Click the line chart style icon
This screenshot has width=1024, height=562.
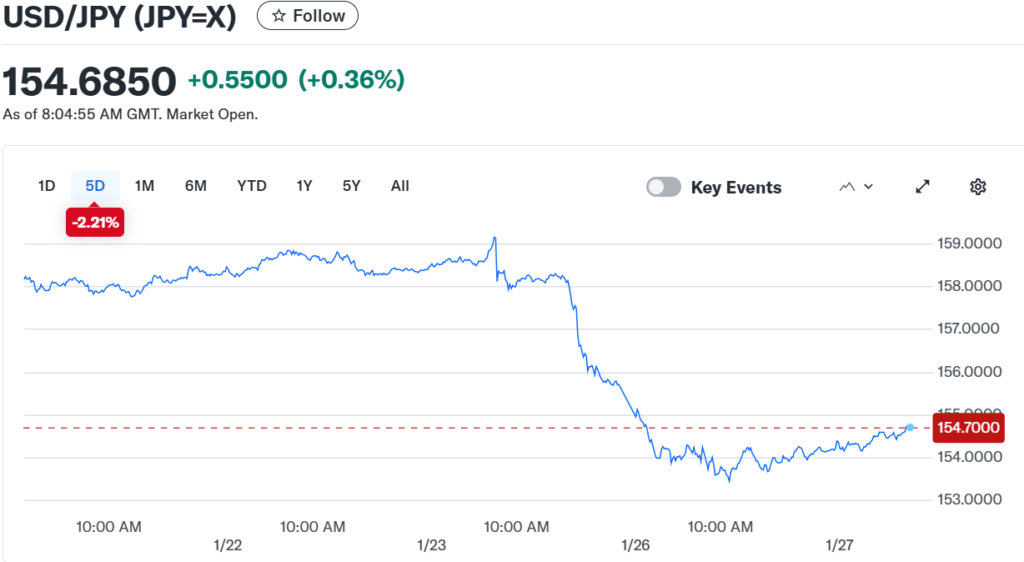pos(848,187)
